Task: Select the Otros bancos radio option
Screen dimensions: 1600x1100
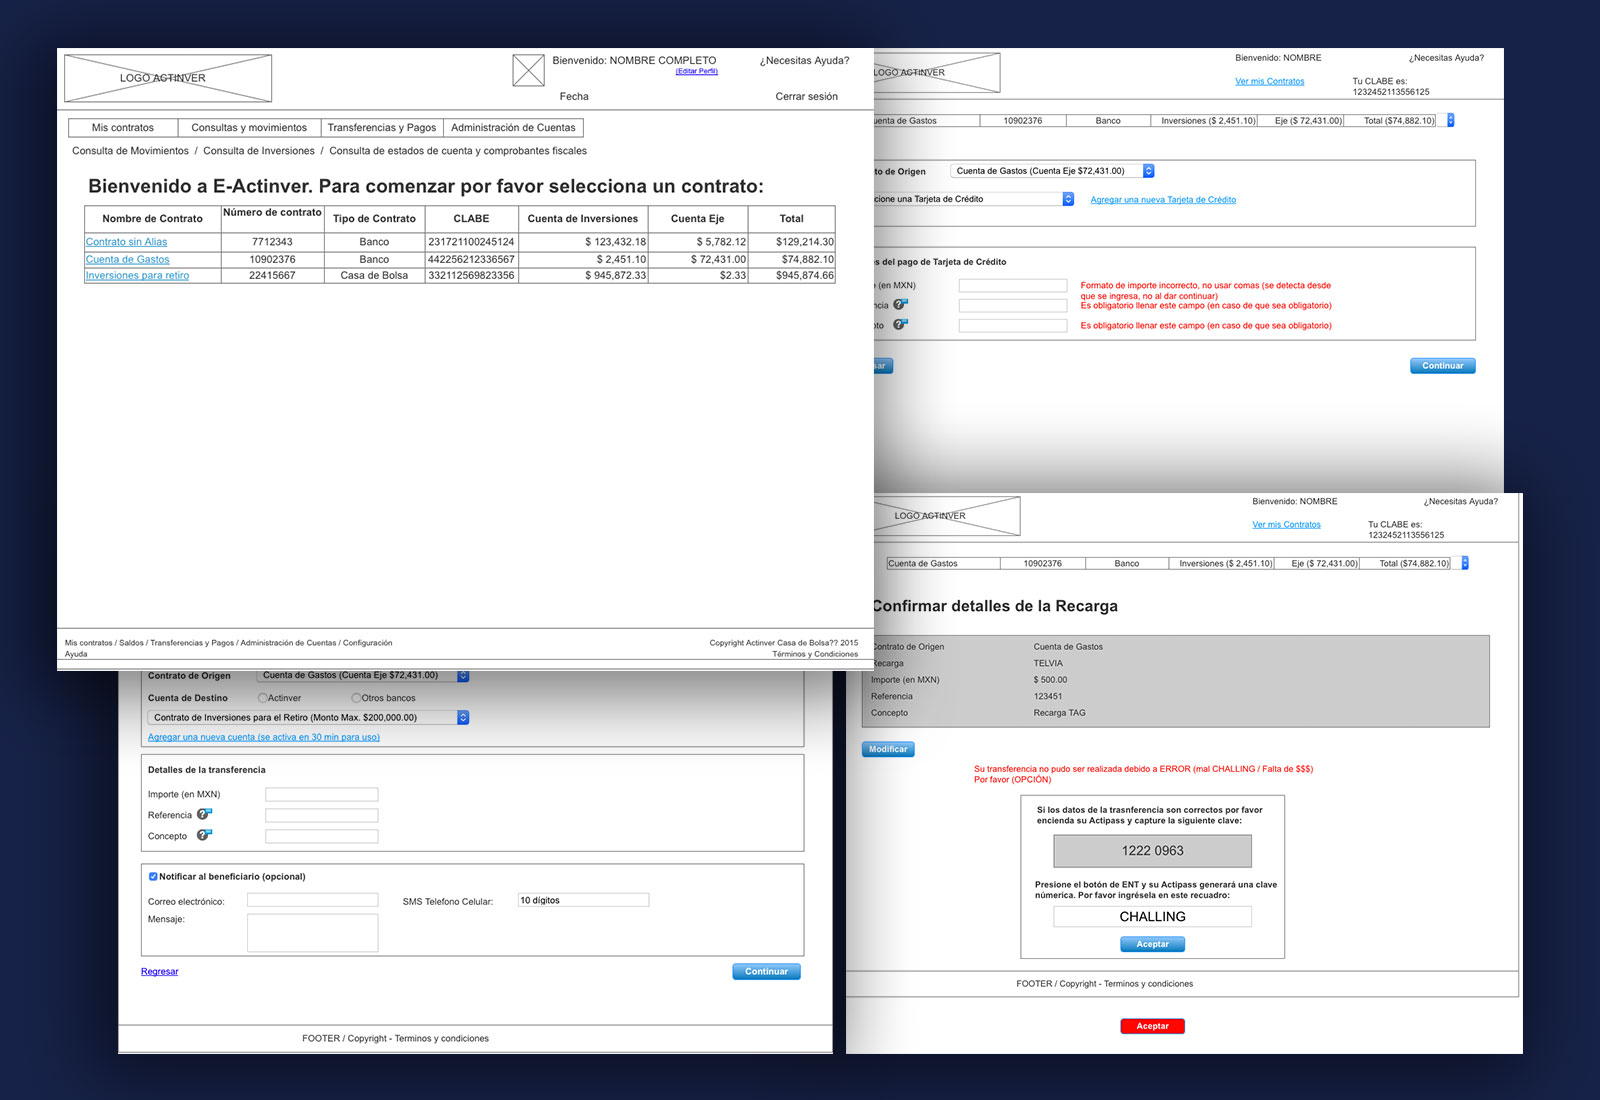Action: pyautogui.click(x=356, y=698)
